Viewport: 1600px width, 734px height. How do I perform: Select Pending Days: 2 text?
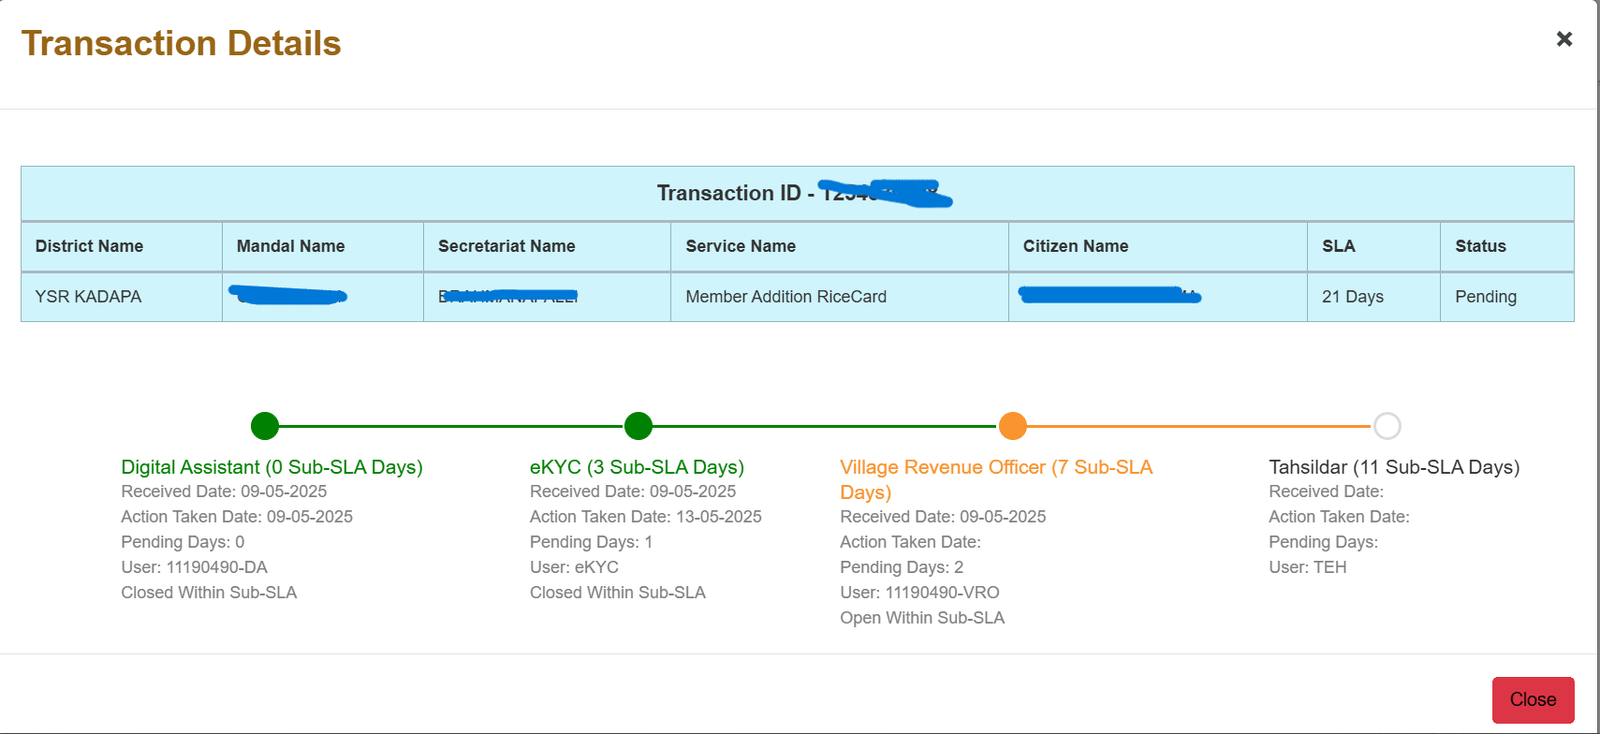(x=902, y=567)
